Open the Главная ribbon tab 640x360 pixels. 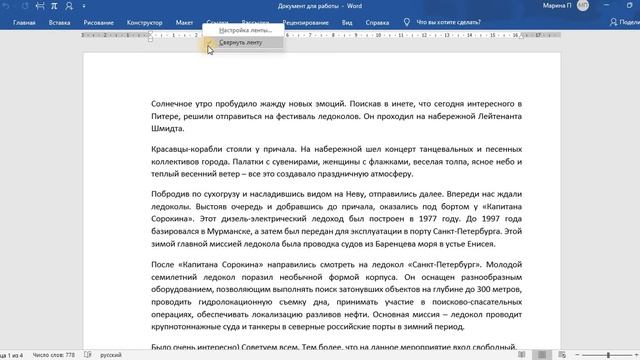(x=24, y=22)
